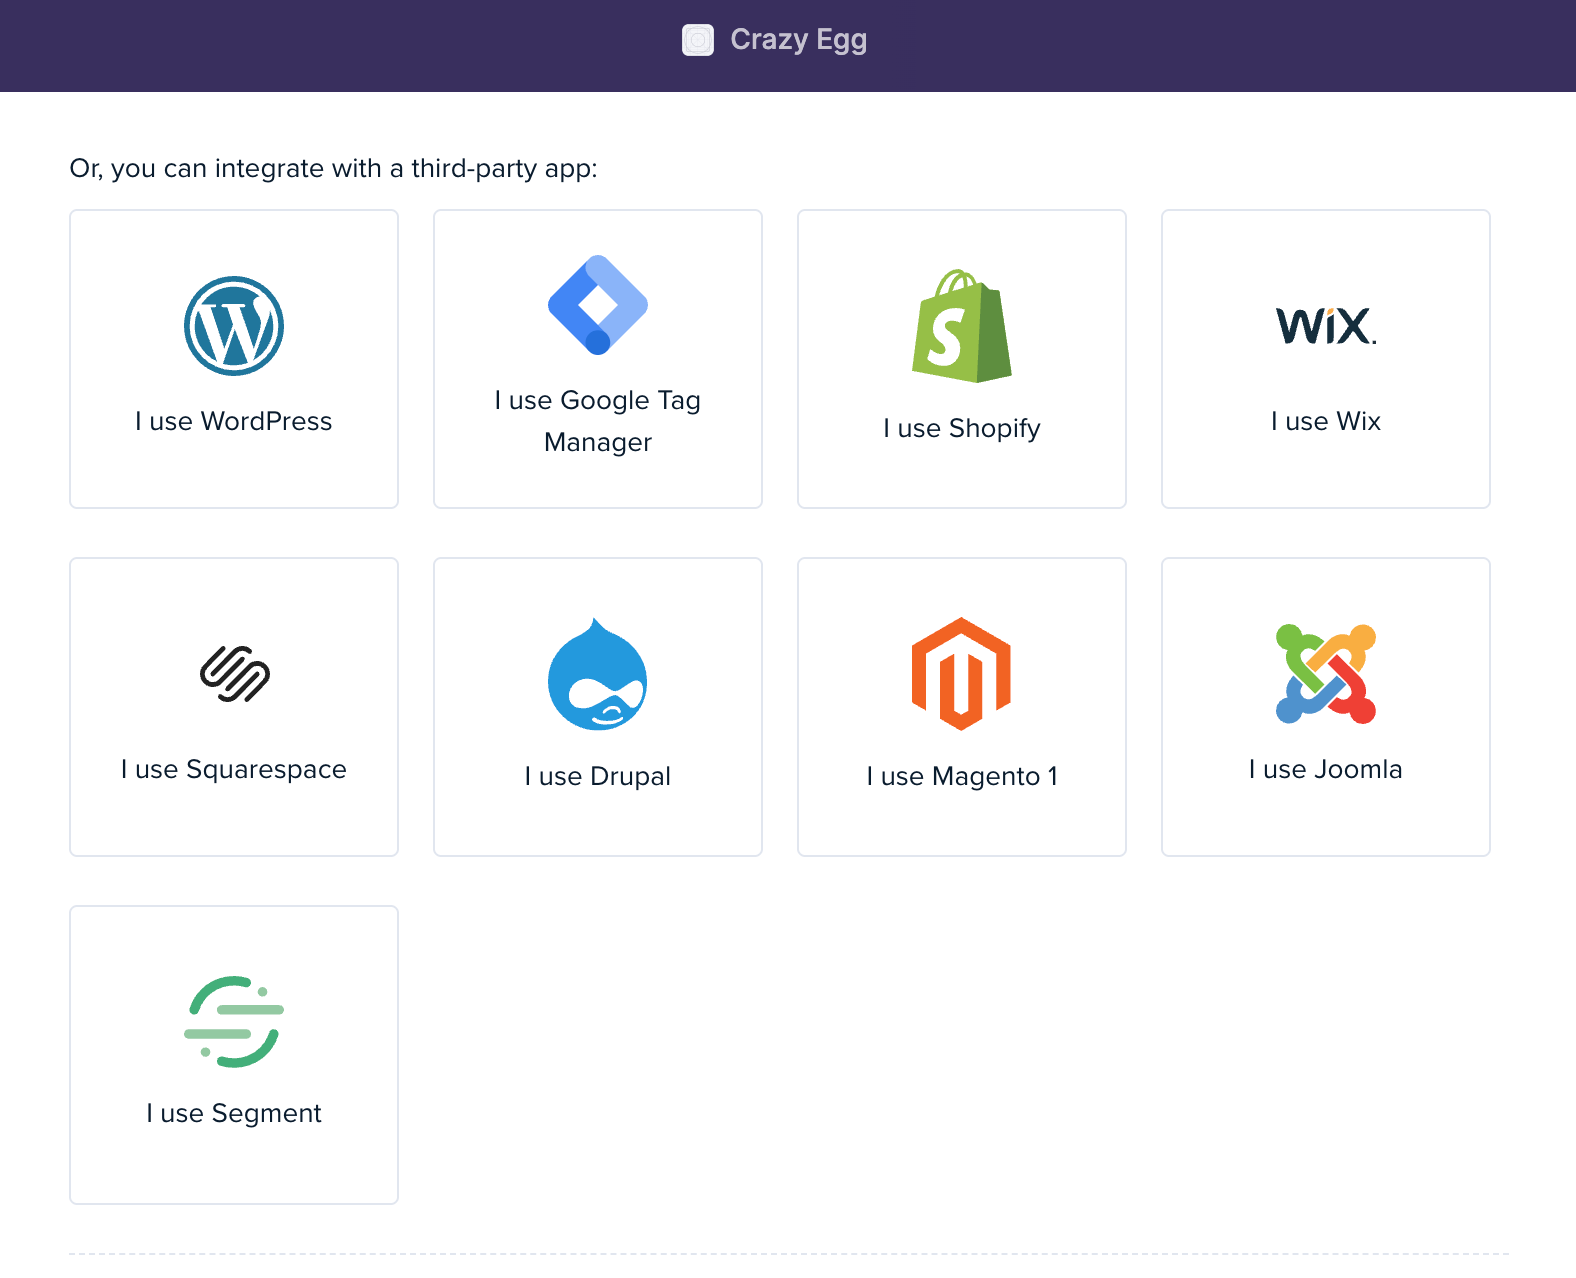Select the "I use Joomla" label

tap(1326, 769)
